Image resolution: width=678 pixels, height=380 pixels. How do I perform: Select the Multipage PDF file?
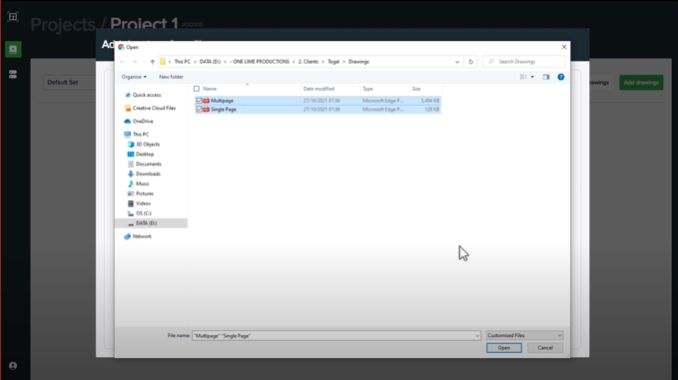pyautogui.click(x=317, y=101)
